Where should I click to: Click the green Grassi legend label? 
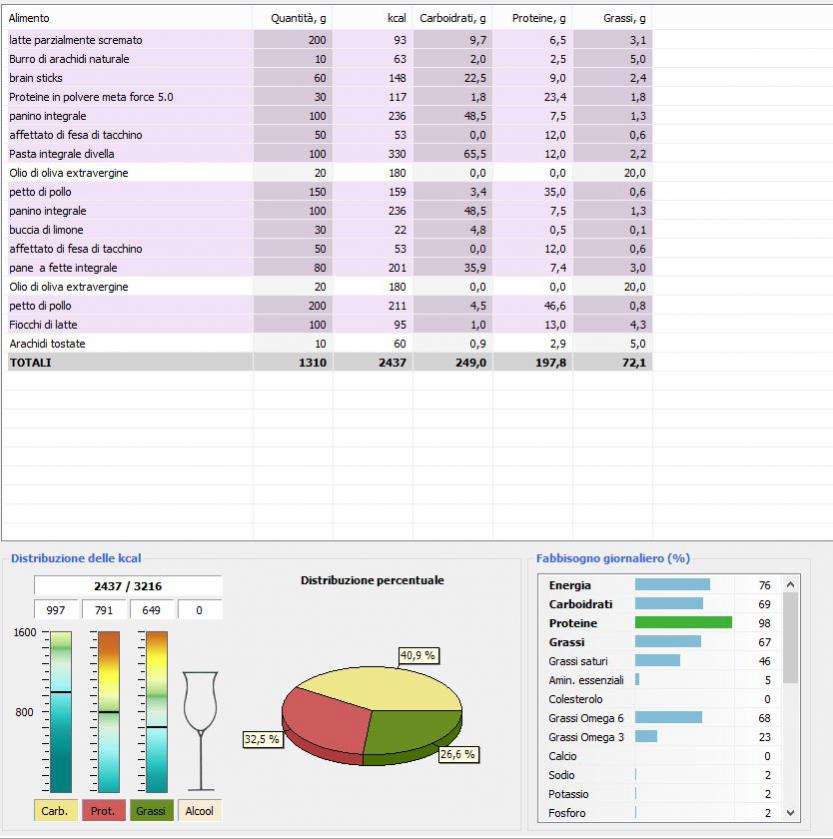tap(151, 811)
